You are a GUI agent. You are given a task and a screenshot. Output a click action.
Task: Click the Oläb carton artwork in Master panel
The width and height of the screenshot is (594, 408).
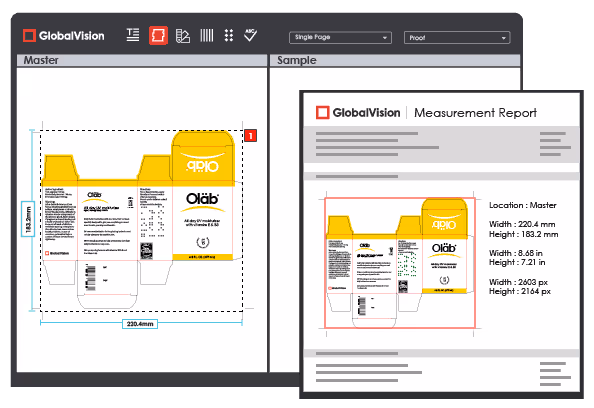(x=142, y=220)
